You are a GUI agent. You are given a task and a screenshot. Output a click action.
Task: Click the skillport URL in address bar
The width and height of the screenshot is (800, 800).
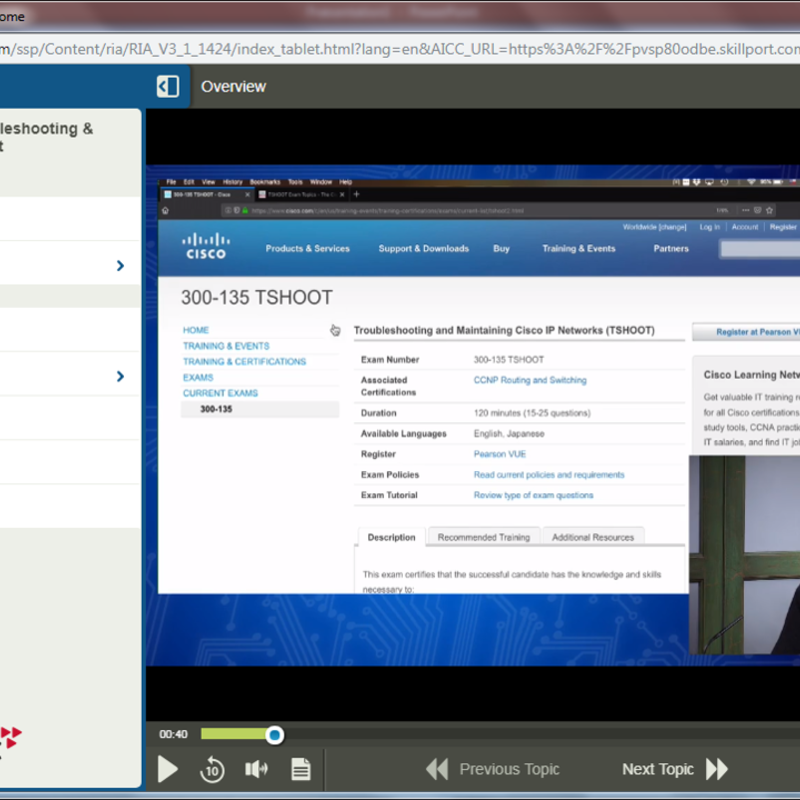click(400, 49)
